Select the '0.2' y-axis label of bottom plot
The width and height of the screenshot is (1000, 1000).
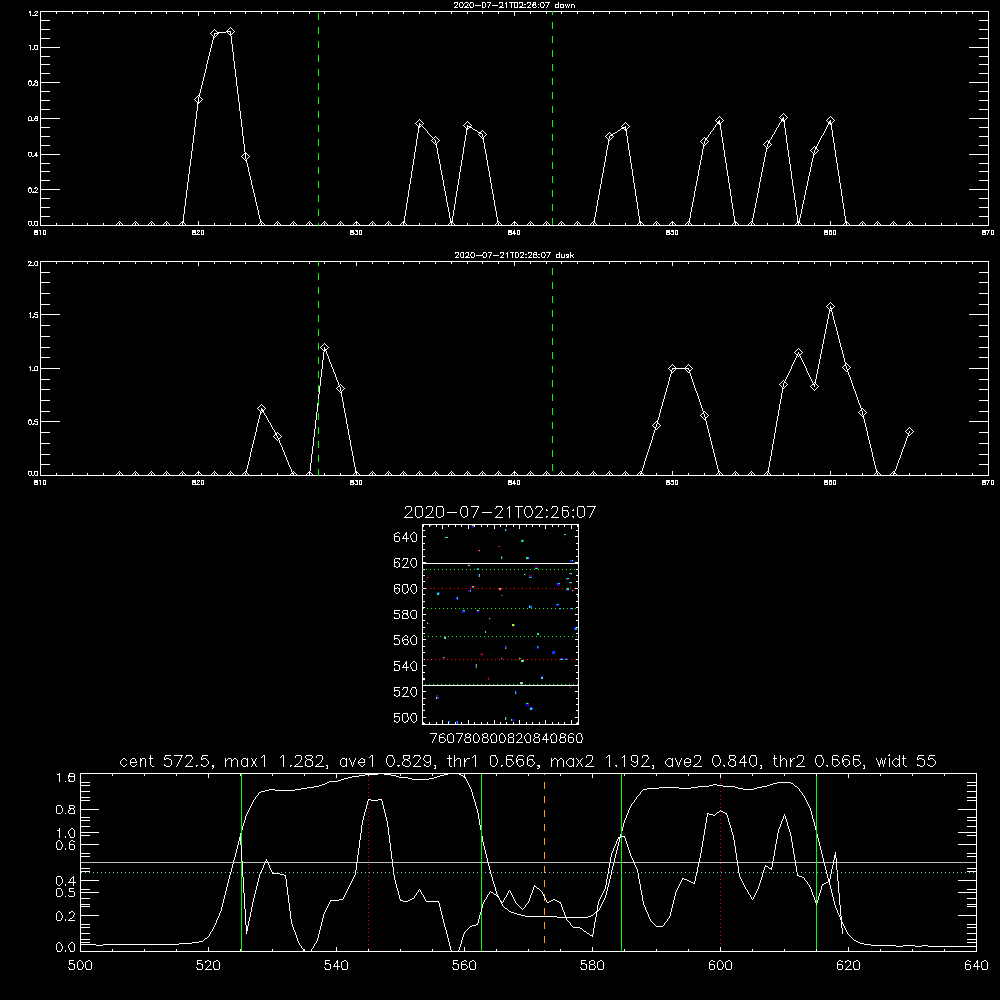click(x=66, y=916)
